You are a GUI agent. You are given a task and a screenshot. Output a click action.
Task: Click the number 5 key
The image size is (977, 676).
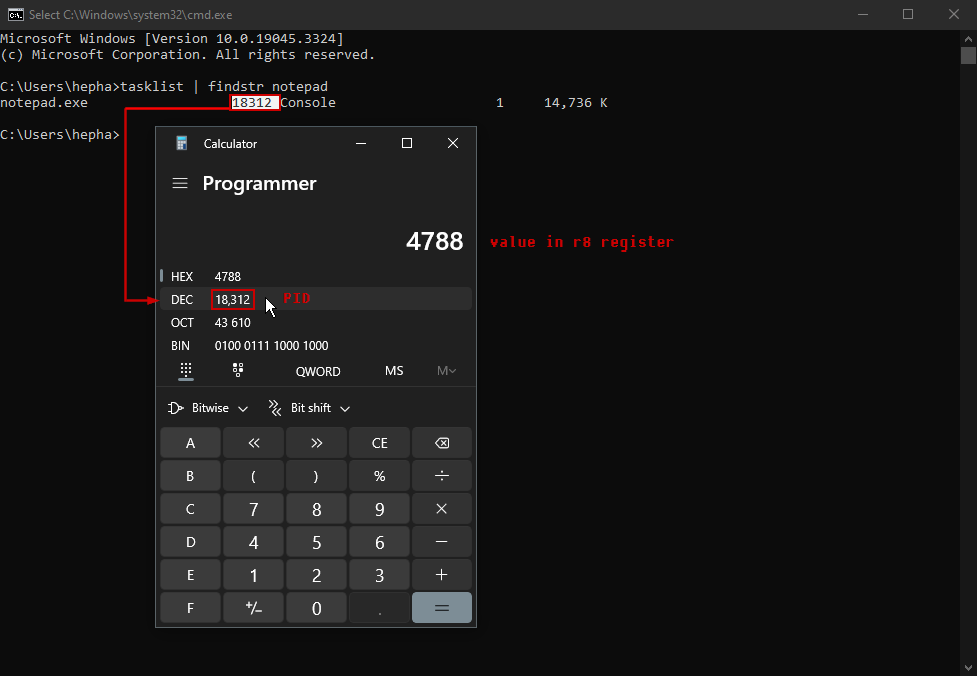pyautogui.click(x=317, y=542)
